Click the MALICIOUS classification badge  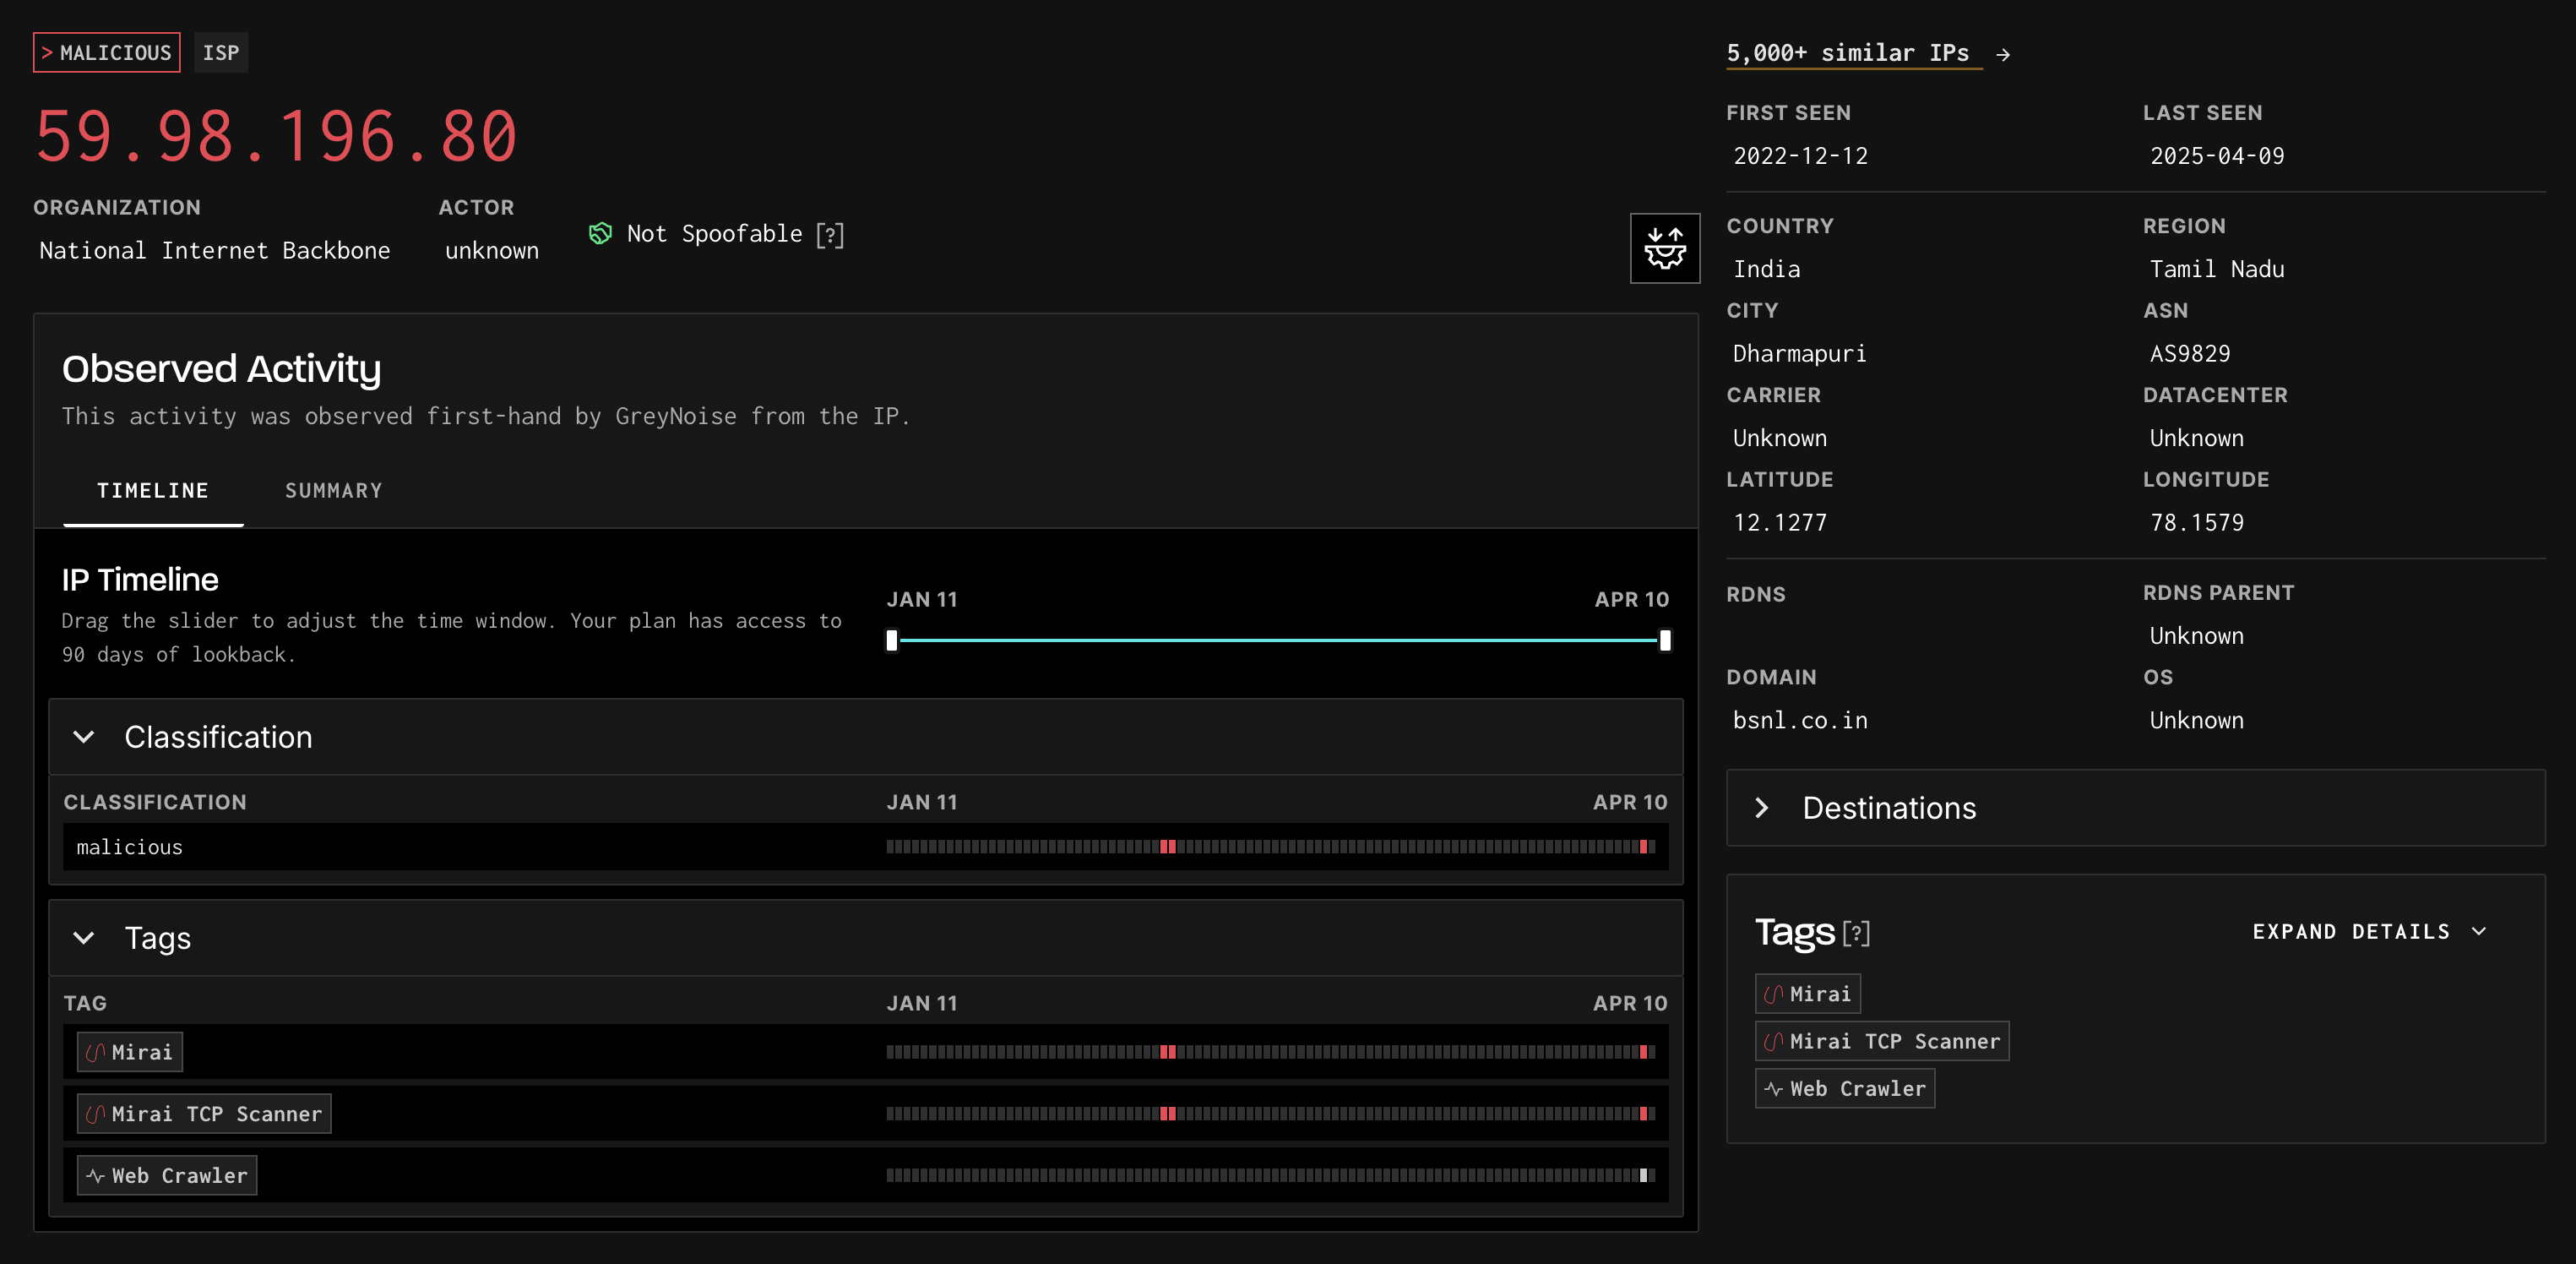point(107,53)
